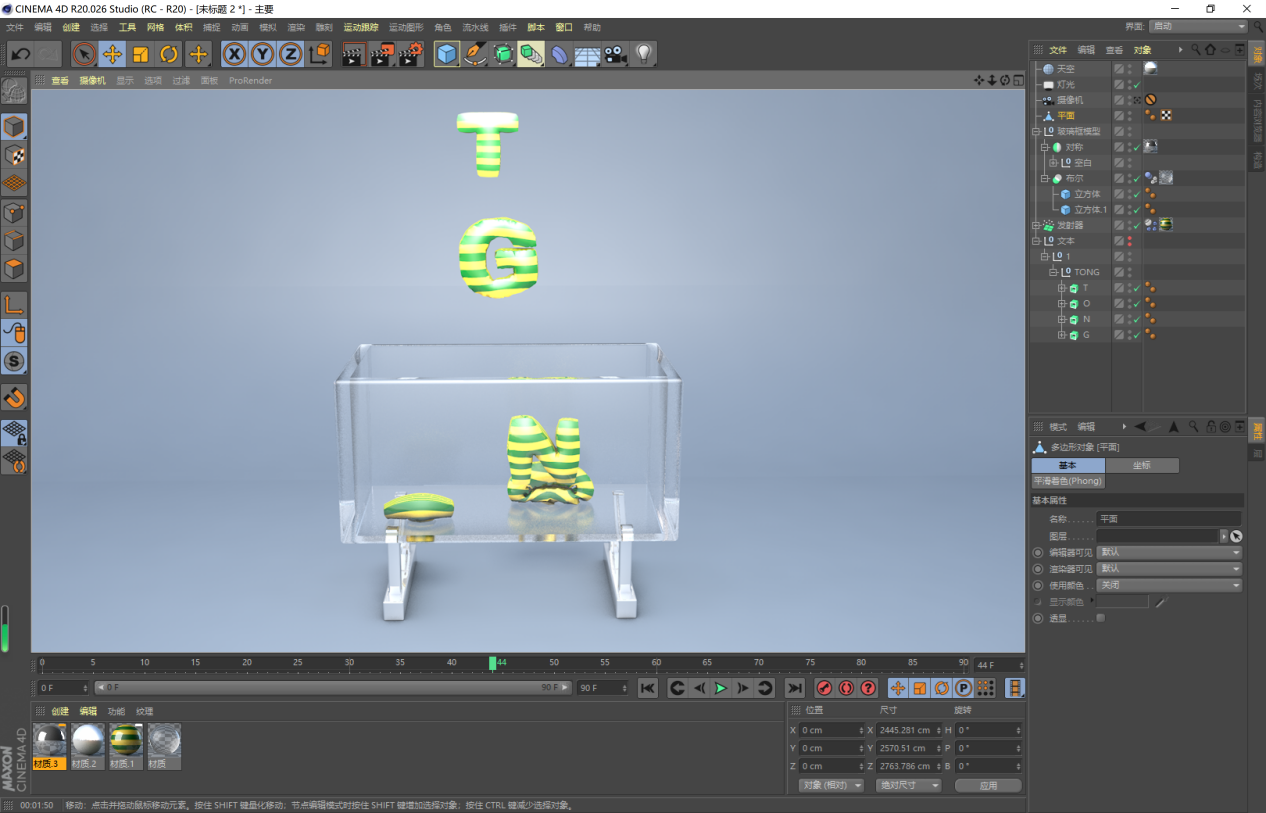Open the camera object tool
The image size is (1266, 813).
point(614,54)
